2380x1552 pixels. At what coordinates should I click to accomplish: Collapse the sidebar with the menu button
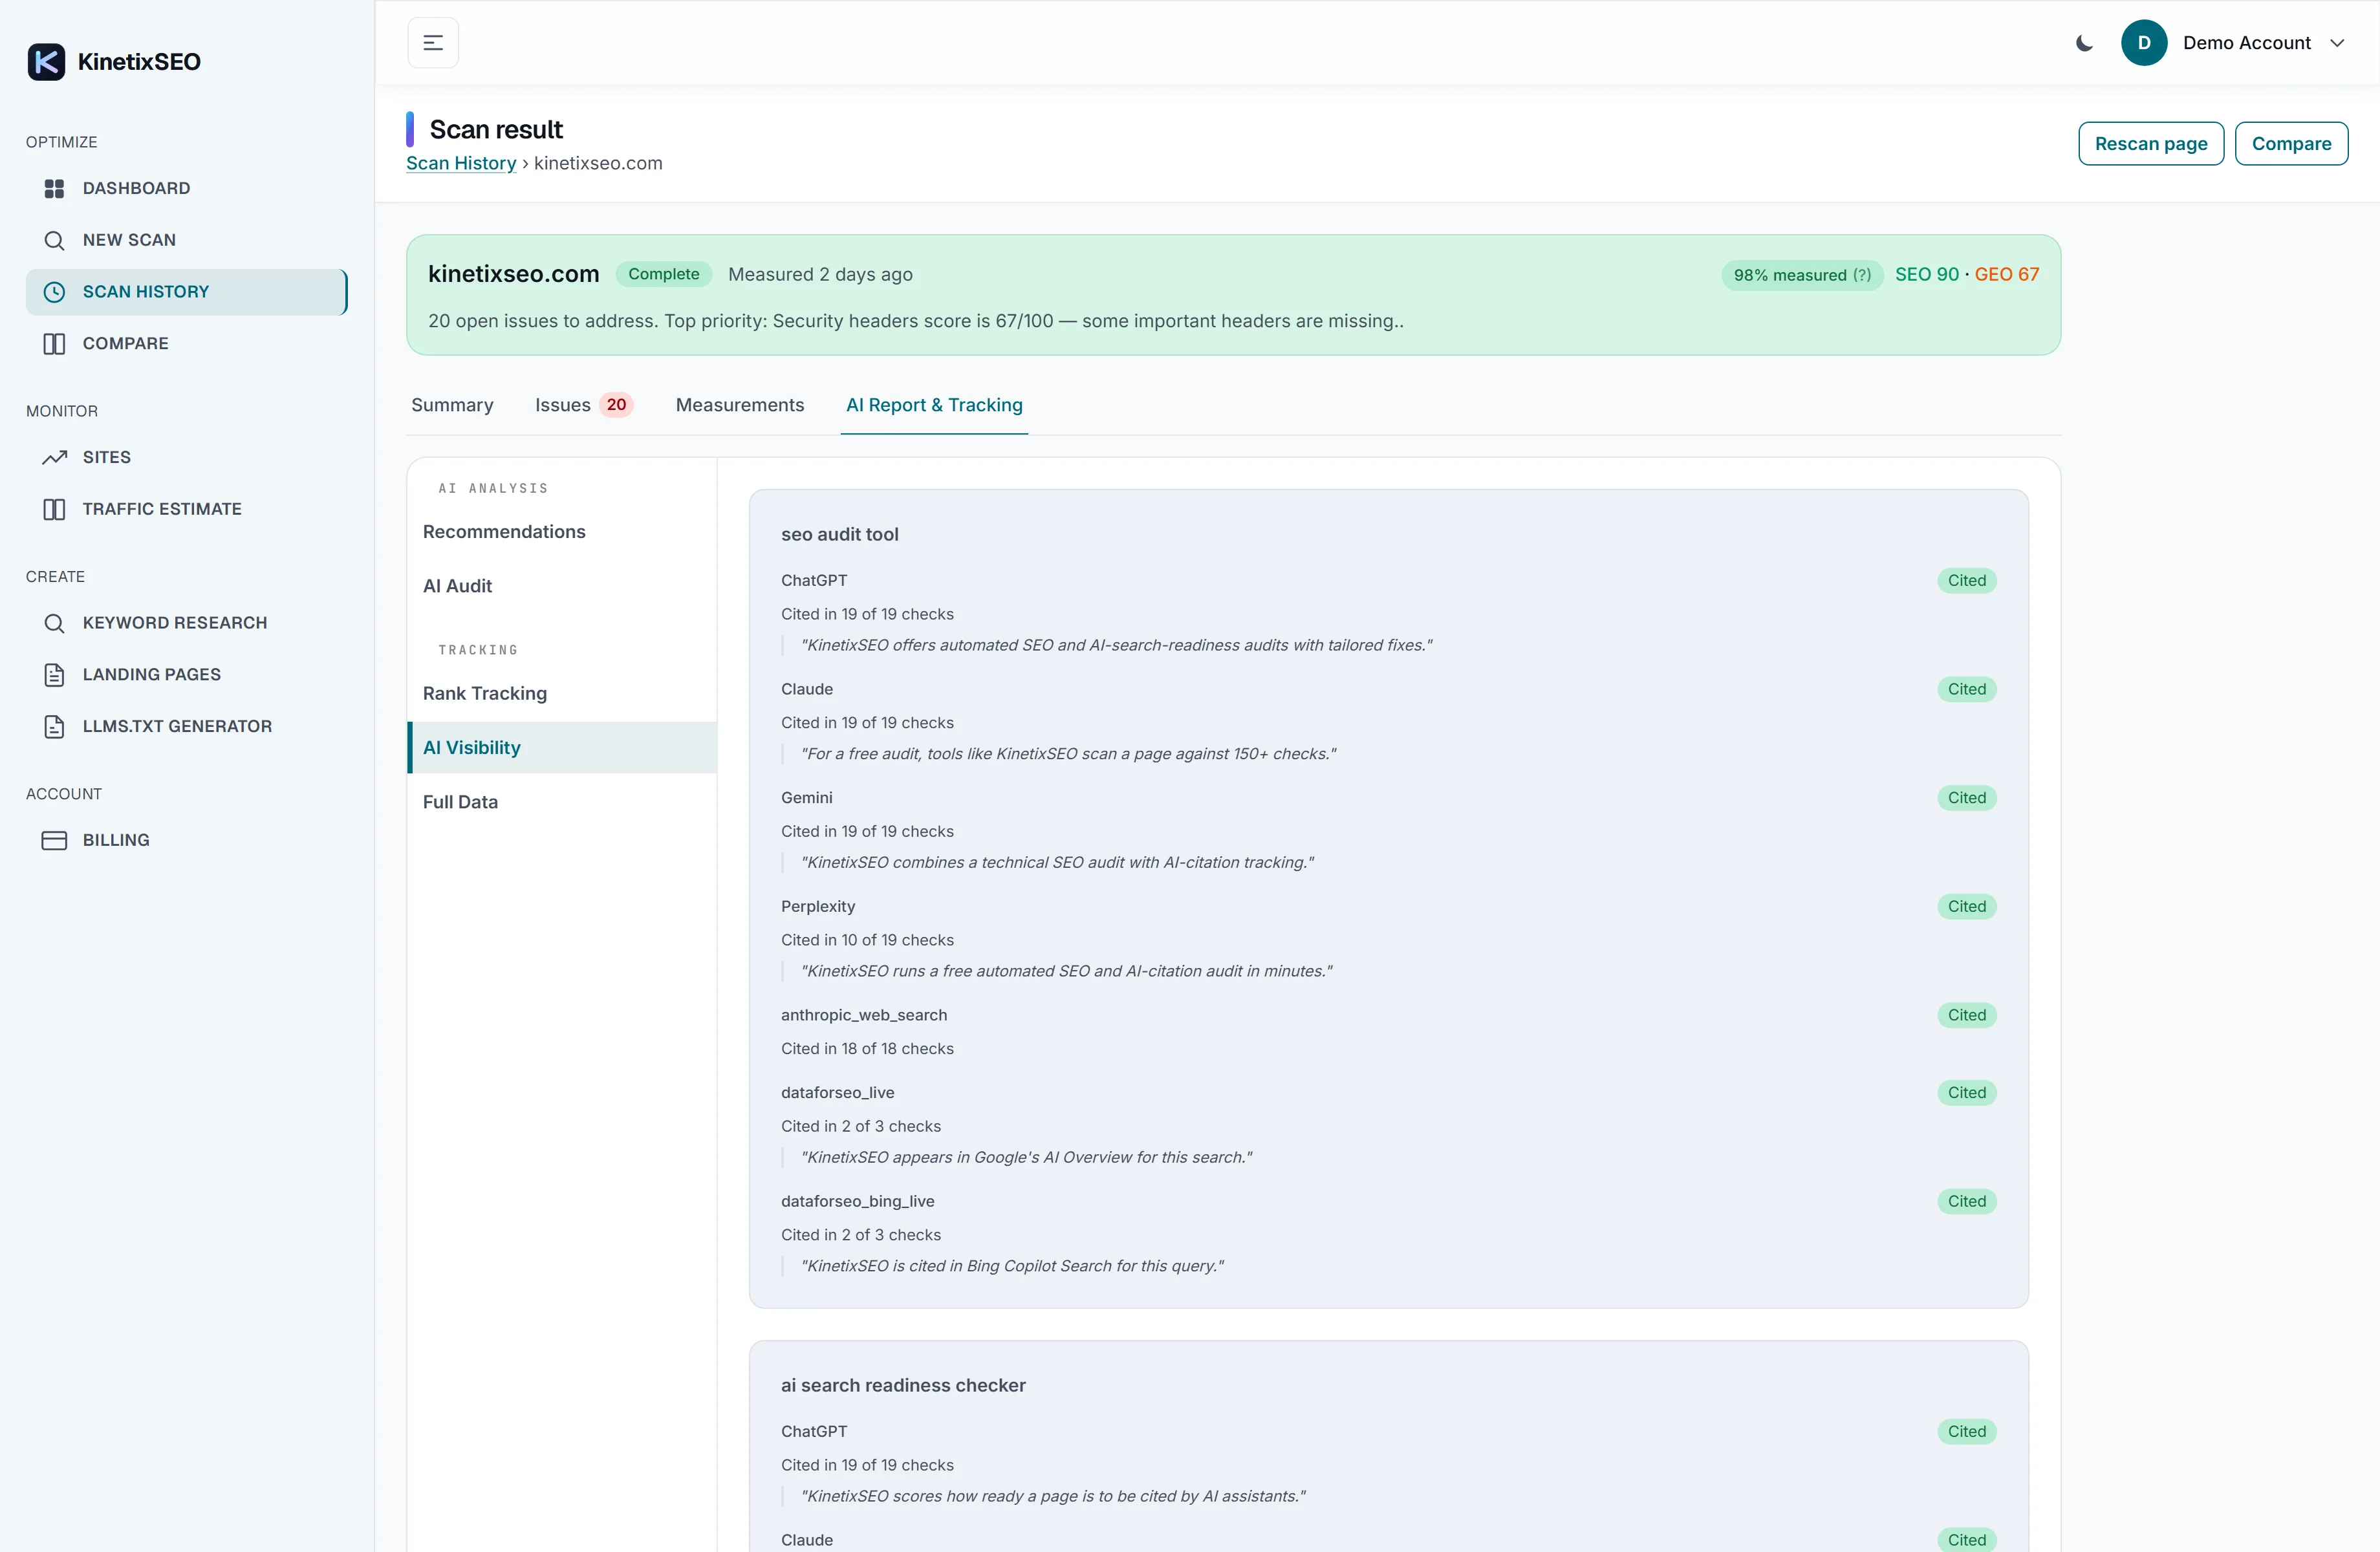point(433,43)
